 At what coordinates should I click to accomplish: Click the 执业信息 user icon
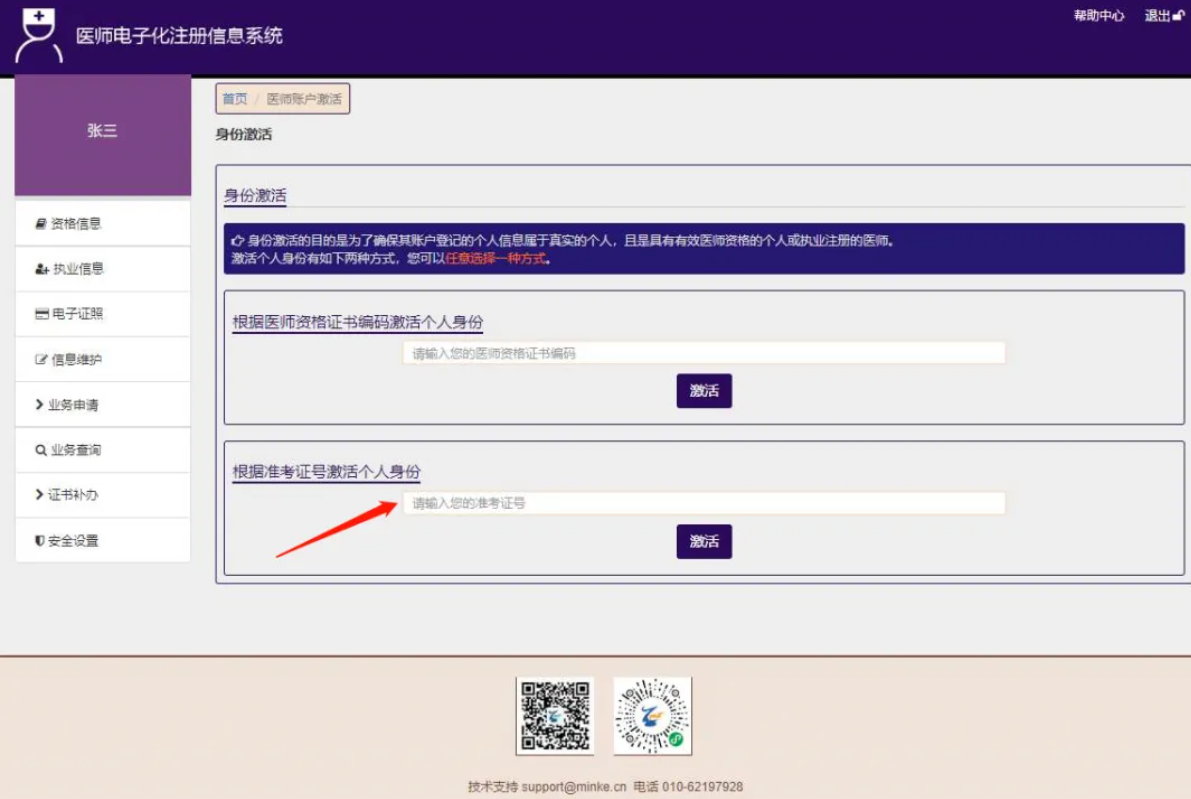(42, 269)
